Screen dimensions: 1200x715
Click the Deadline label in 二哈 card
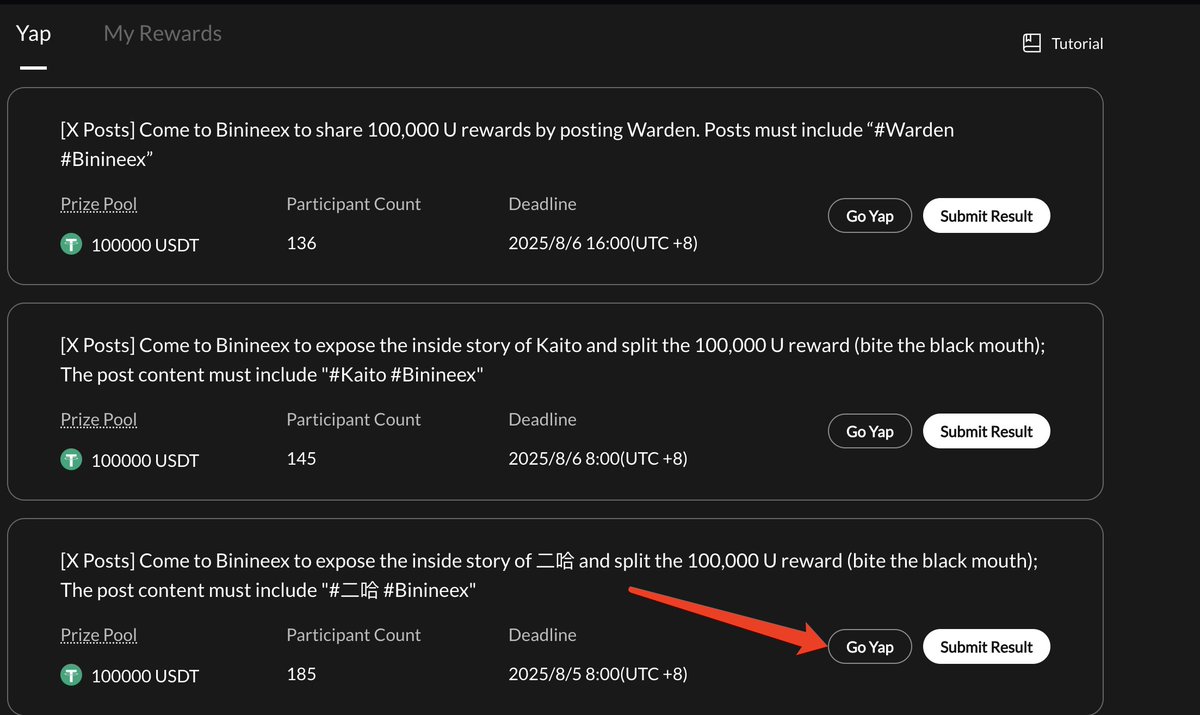click(542, 635)
